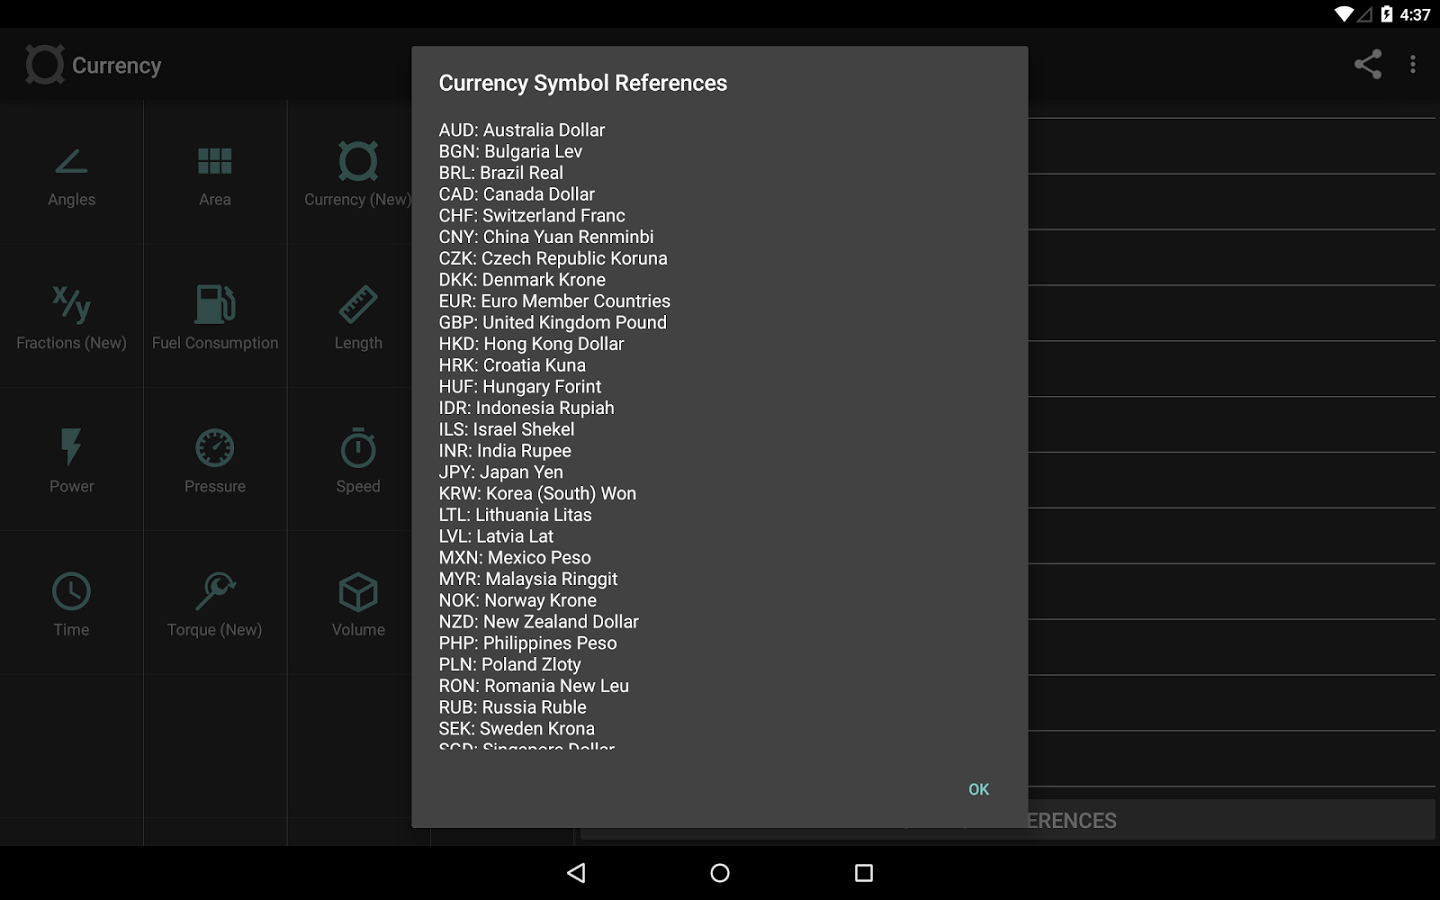
Task: Select the PHP: Philippines Peso line
Action: click(x=528, y=643)
